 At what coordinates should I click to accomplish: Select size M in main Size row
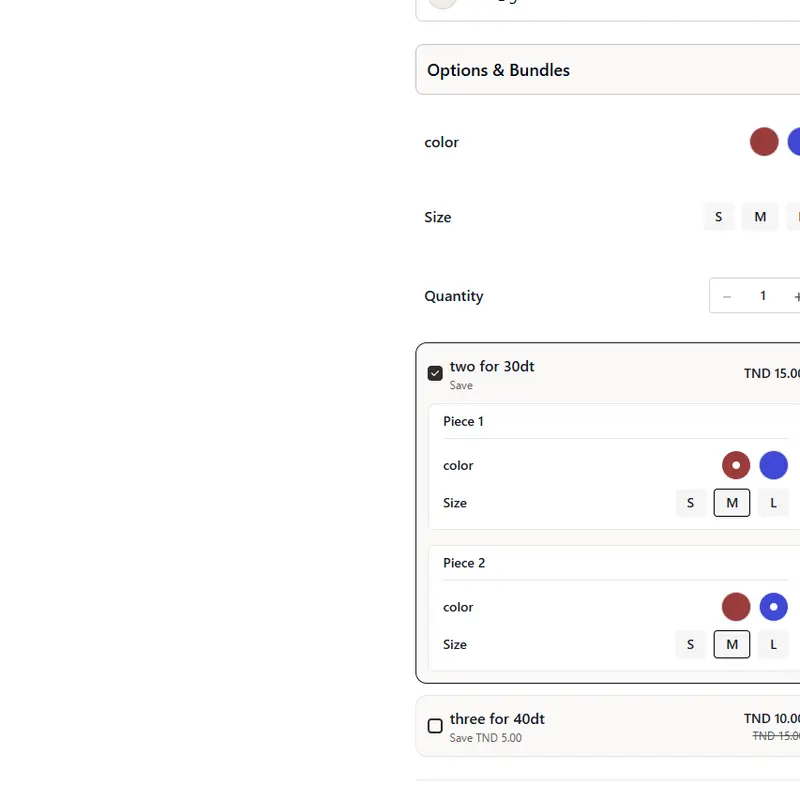[x=760, y=217]
